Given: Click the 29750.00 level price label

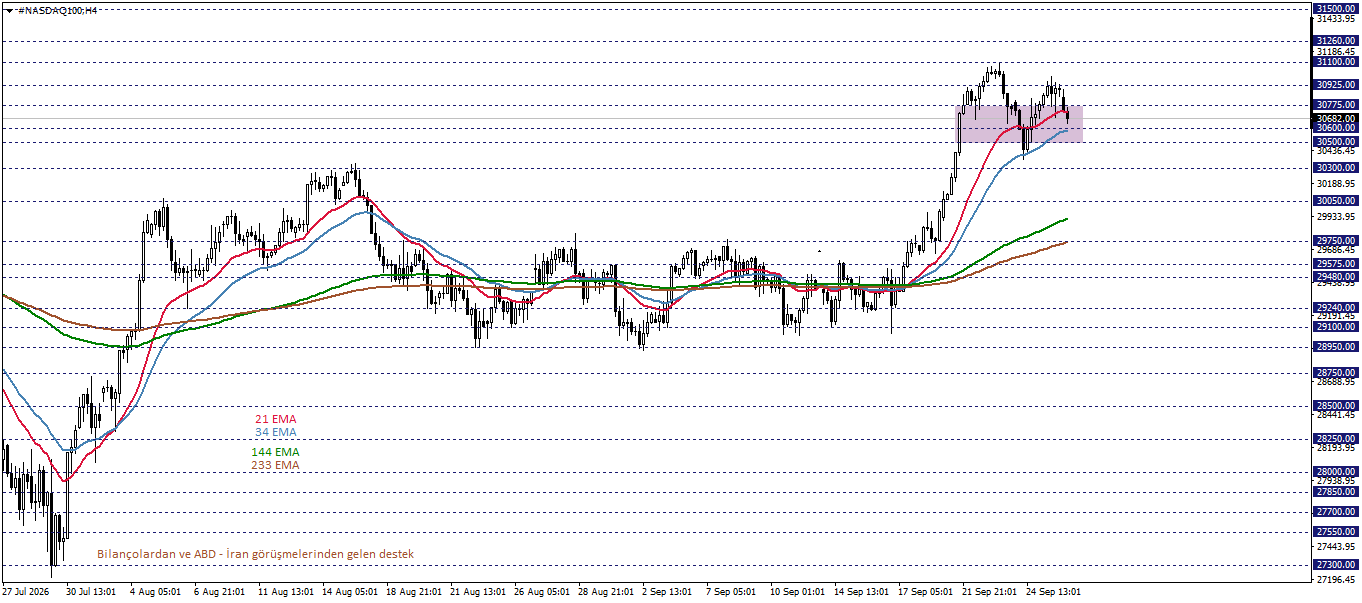Looking at the screenshot, I should [1335, 241].
